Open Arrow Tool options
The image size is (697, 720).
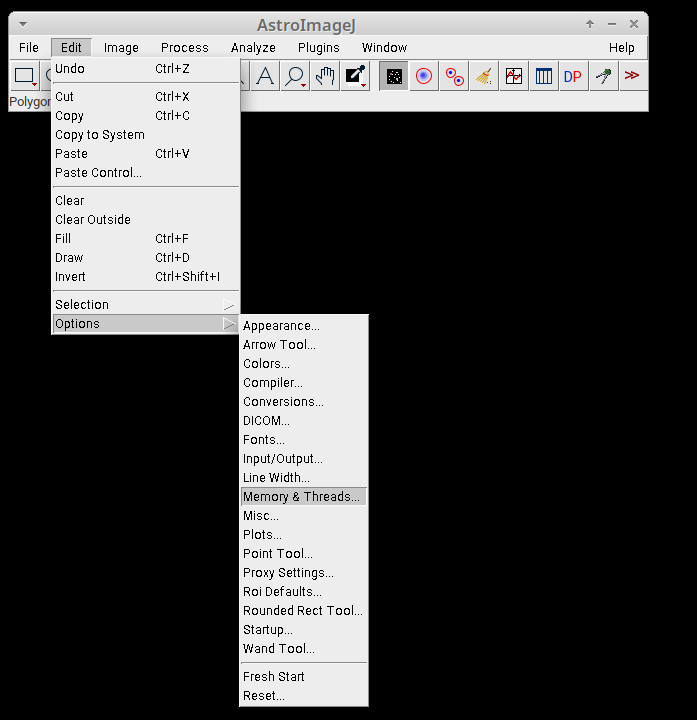coord(304,345)
